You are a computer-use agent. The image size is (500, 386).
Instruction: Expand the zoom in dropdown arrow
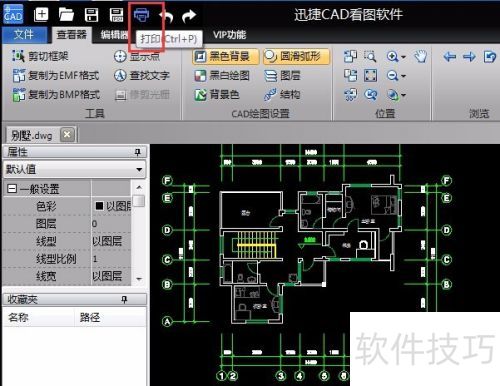pyautogui.click(x=403, y=57)
